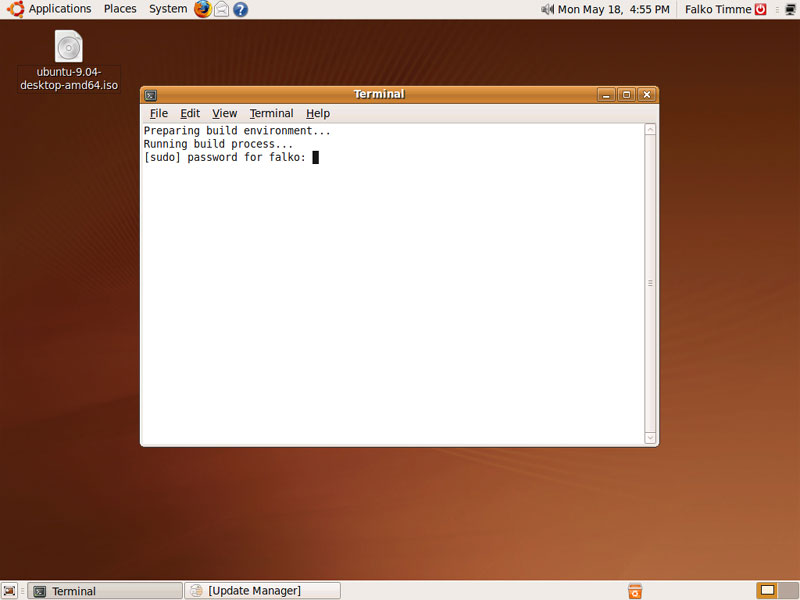Select the ubuntu-9.04-desktop-amd64.iso desktop file
The height and width of the screenshot is (600, 800).
point(69,61)
